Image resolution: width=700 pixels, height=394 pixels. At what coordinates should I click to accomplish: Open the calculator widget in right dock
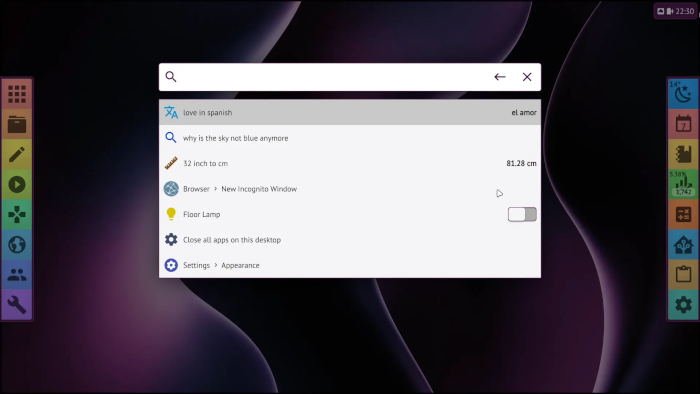point(683,215)
